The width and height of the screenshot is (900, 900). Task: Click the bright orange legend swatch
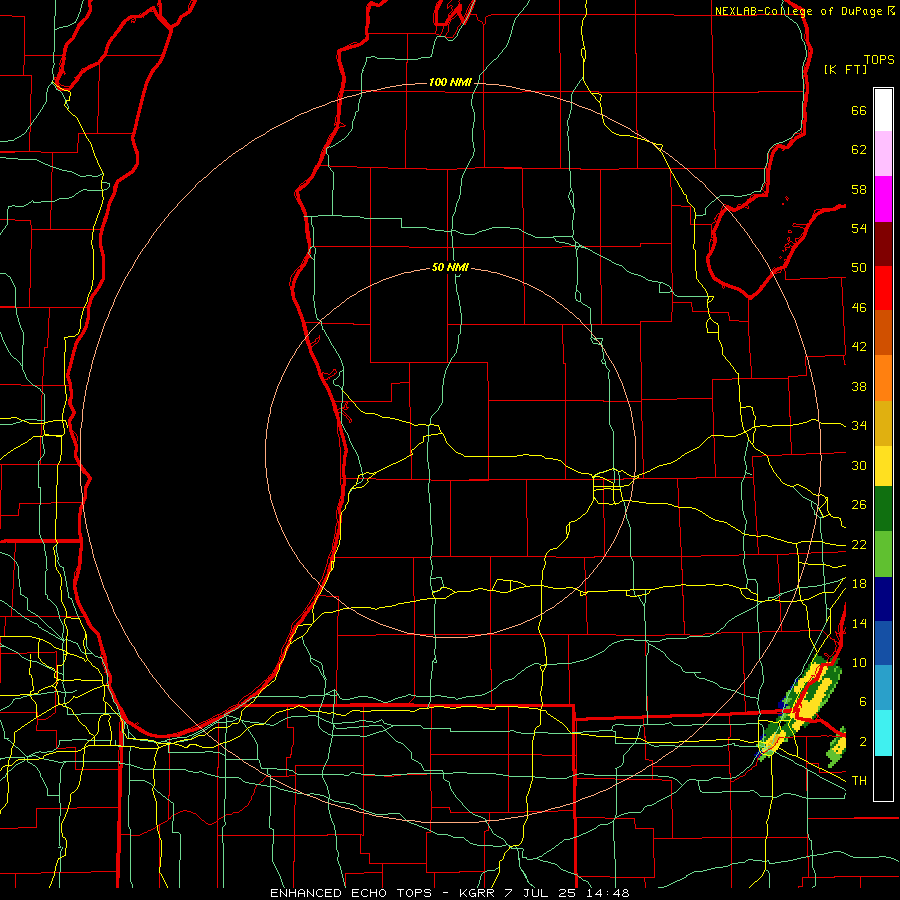(x=883, y=378)
